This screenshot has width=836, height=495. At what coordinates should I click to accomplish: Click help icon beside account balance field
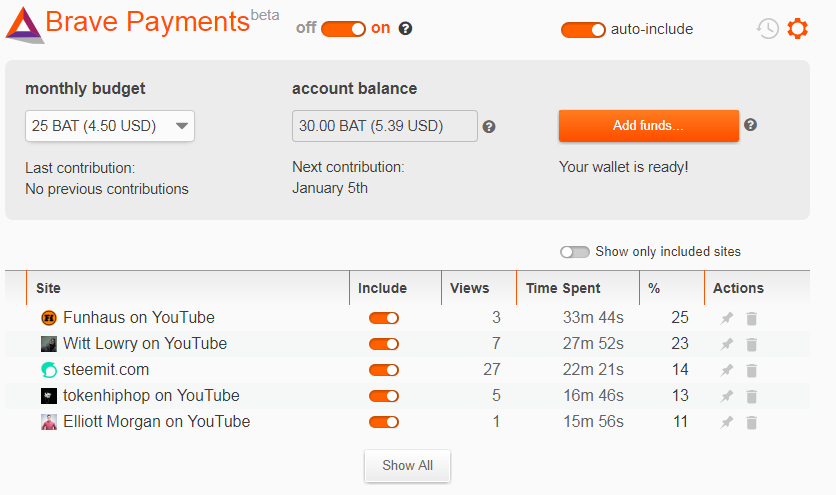[x=489, y=126]
